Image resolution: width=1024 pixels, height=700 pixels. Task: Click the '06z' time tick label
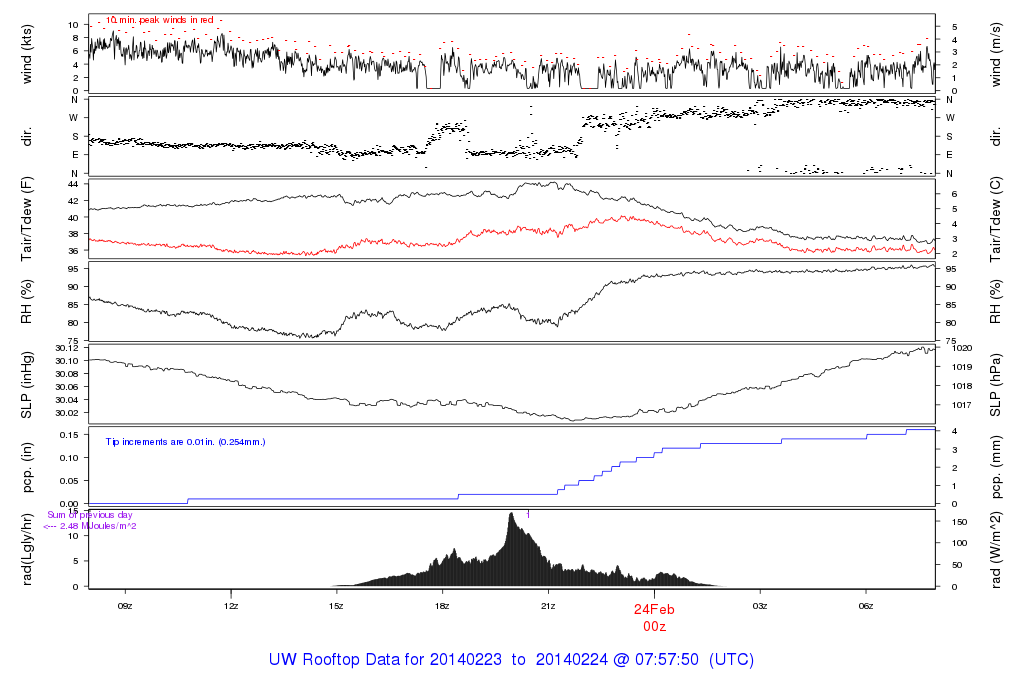pos(865,606)
